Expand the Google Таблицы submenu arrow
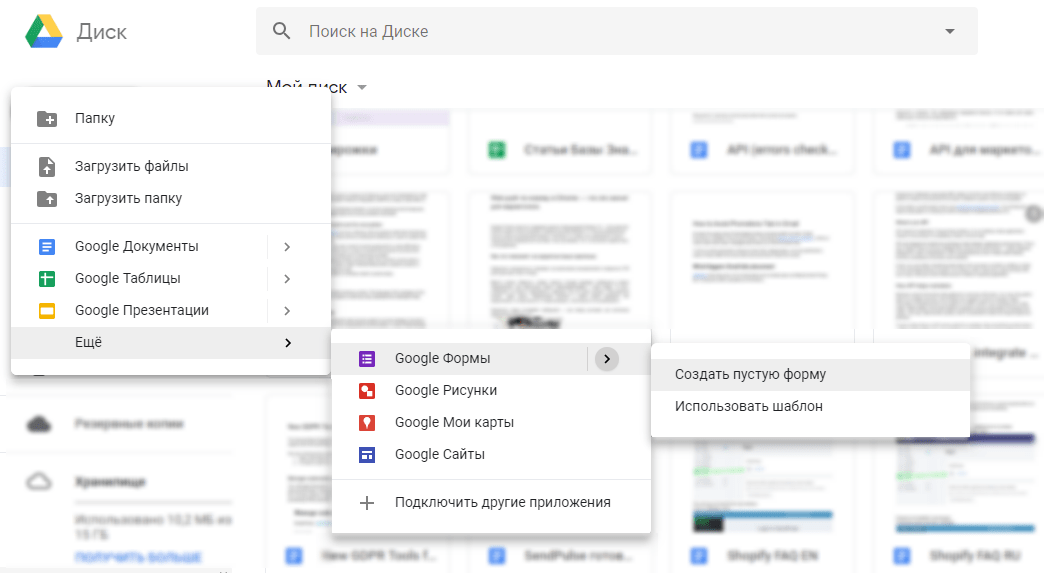 pos(287,279)
